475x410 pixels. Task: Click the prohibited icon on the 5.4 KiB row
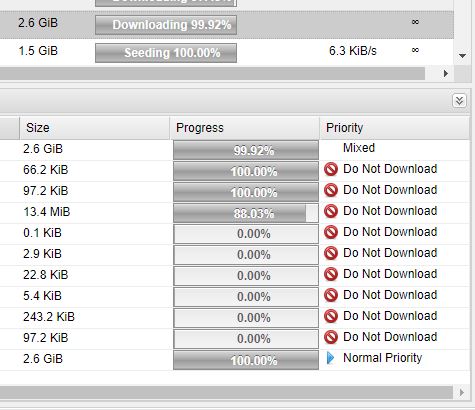[x=331, y=295]
